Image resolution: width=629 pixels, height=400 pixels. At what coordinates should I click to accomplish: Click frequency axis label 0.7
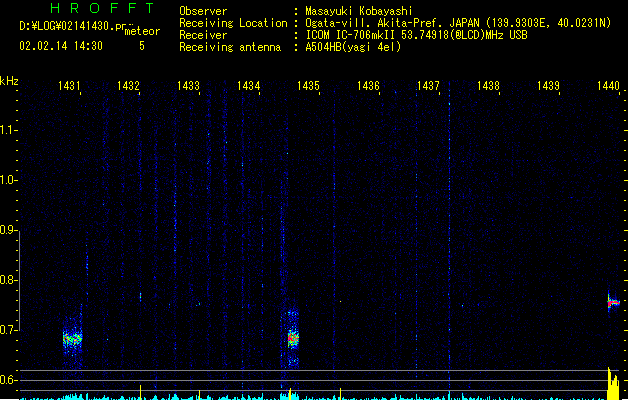pos(7,330)
